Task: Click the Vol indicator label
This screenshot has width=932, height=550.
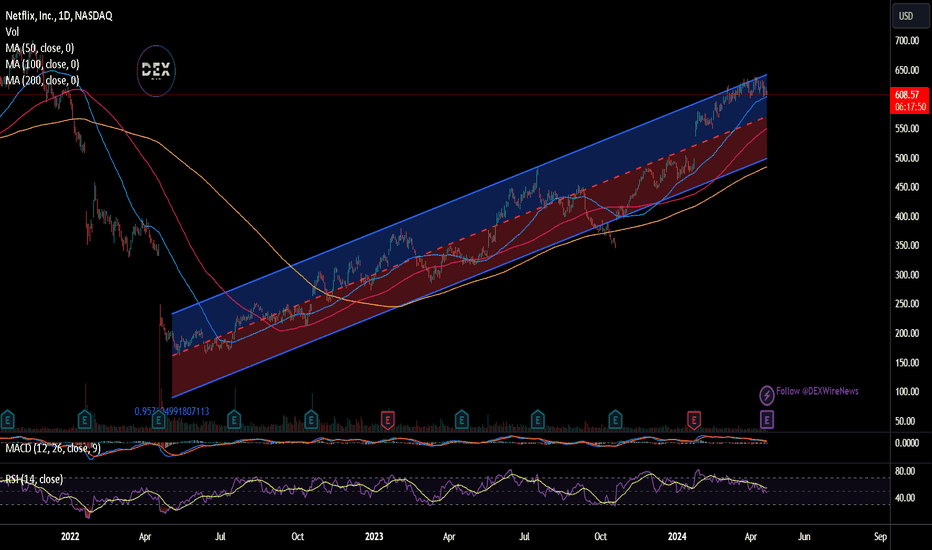Action: tap(12, 32)
